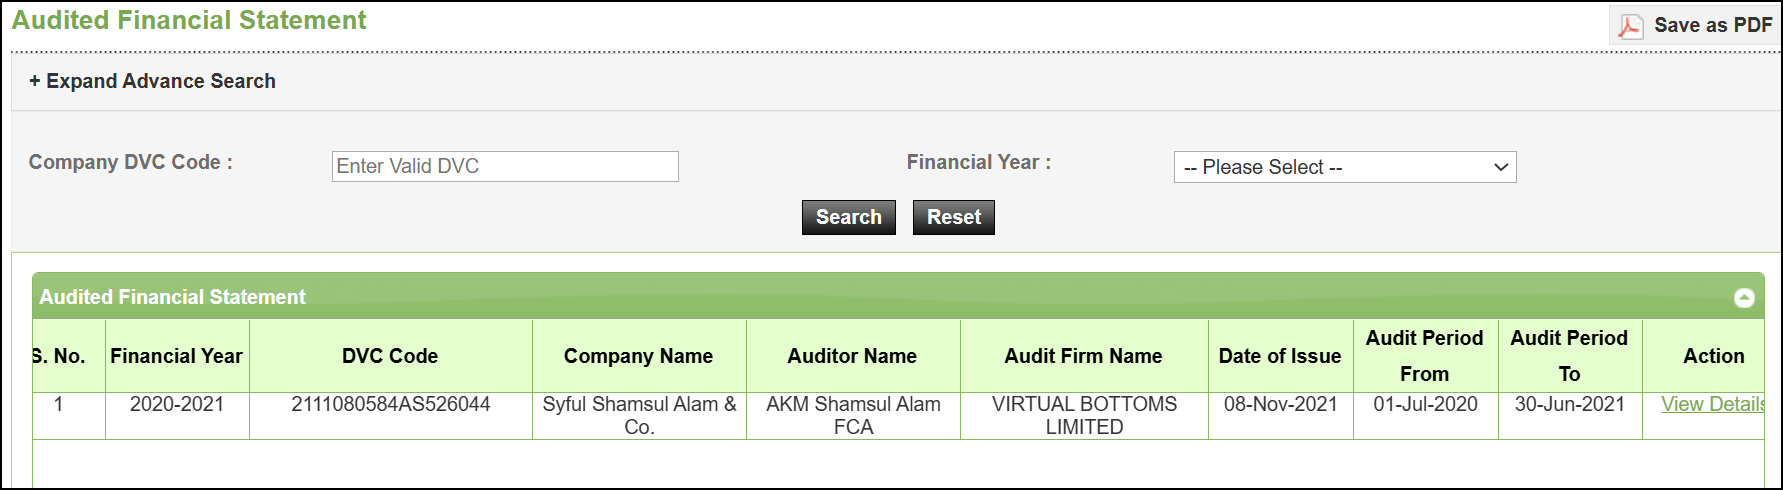Image resolution: width=1783 pixels, height=490 pixels.
Task: Open the View Details link
Action: click(1712, 404)
